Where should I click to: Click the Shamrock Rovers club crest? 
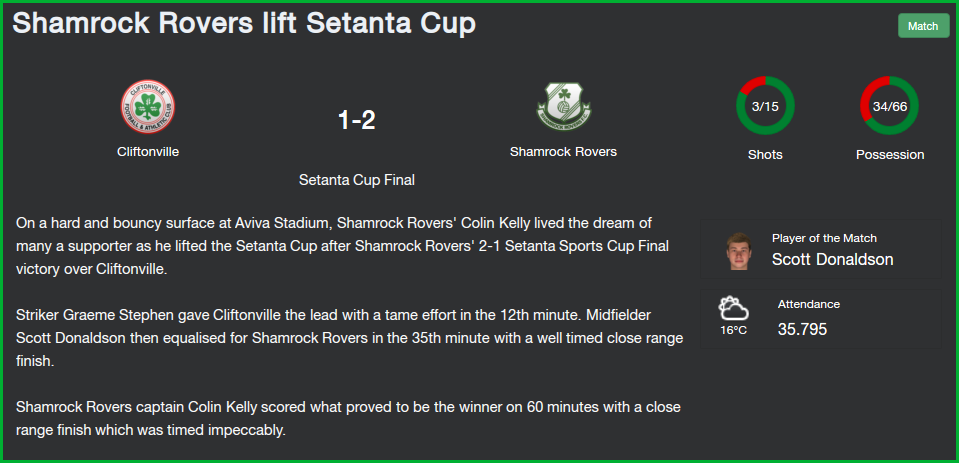coord(563,106)
